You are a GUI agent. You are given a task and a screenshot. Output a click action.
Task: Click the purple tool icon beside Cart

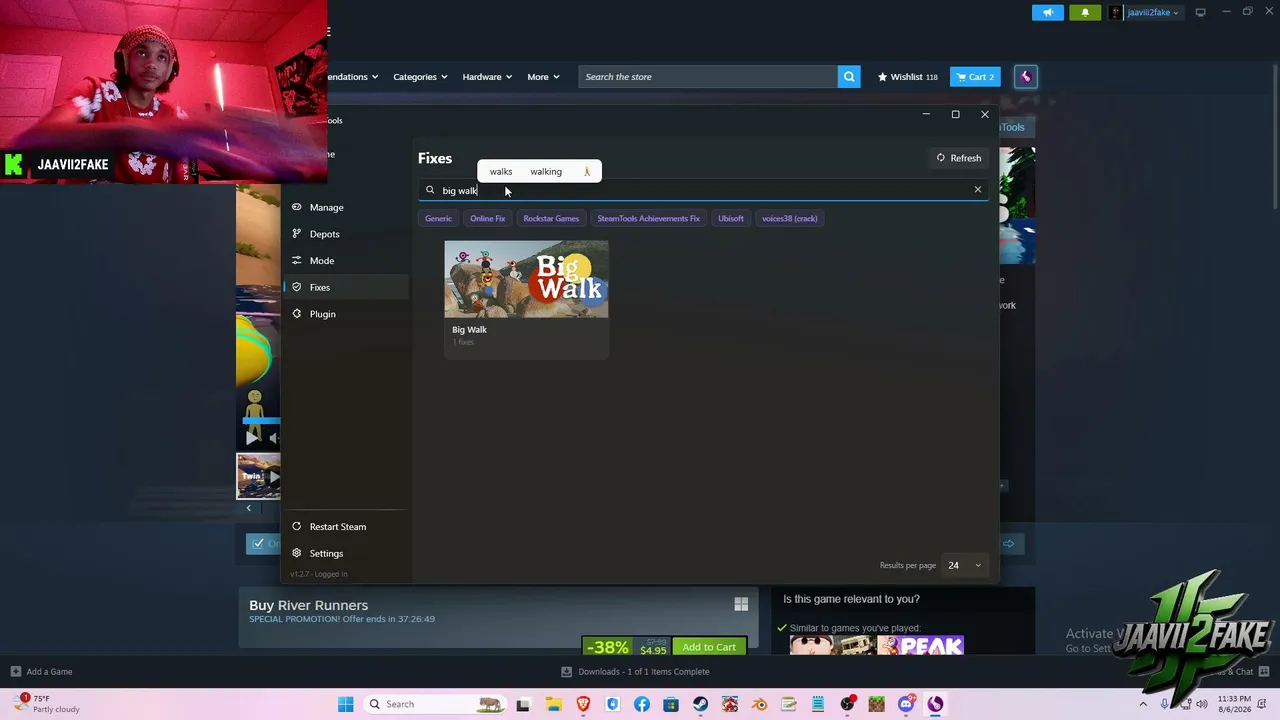[x=1025, y=77]
